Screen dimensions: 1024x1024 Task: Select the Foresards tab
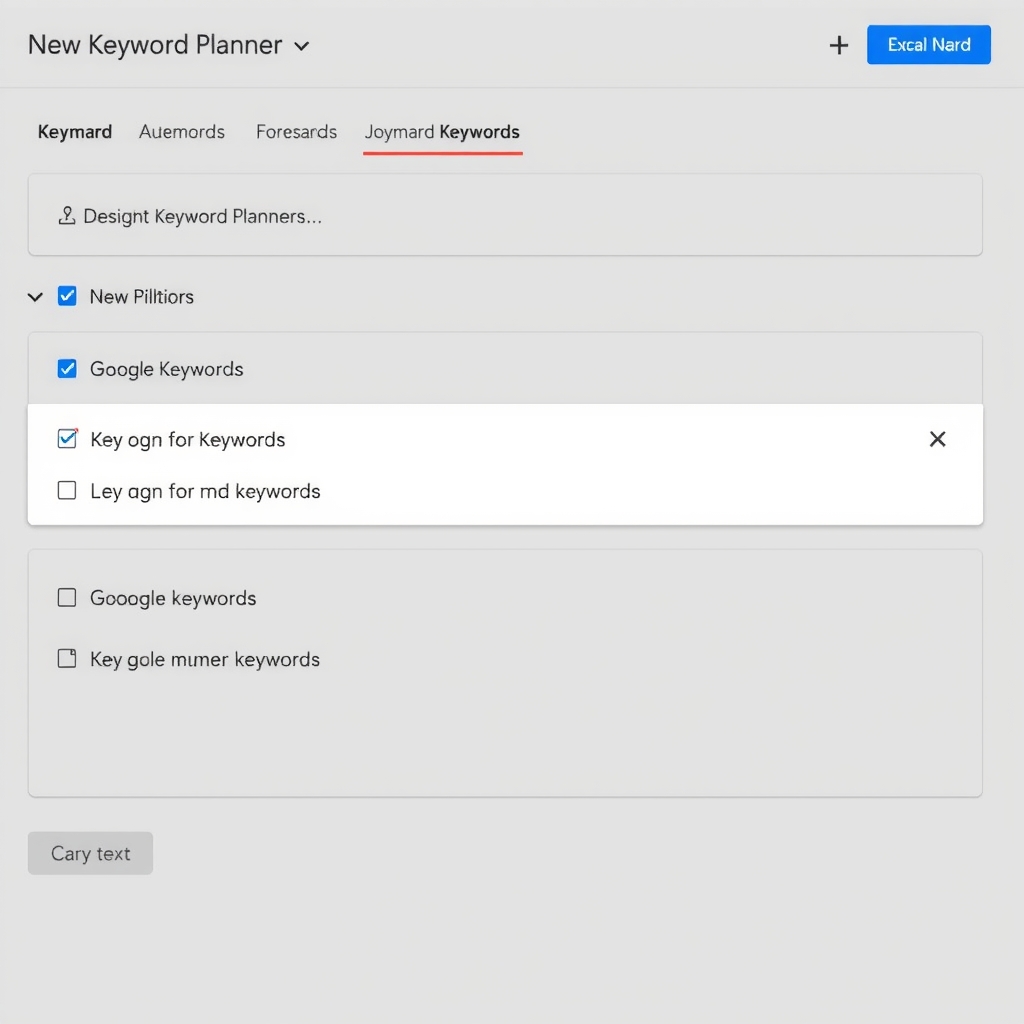coord(296,132)
